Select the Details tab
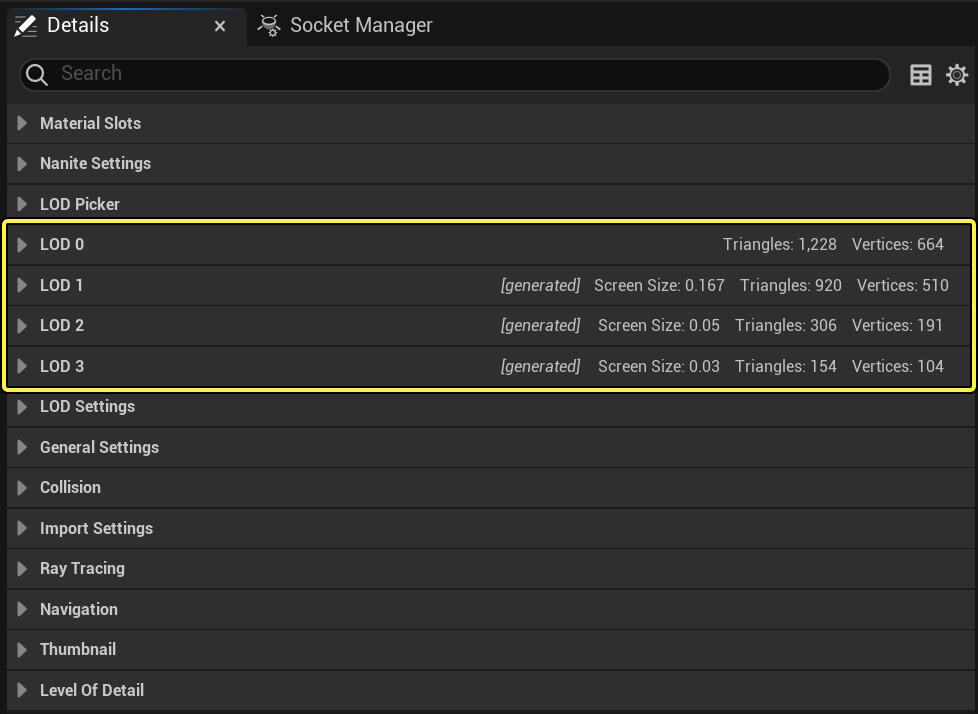Screen dimensions: 978x714 coord(78,26)
